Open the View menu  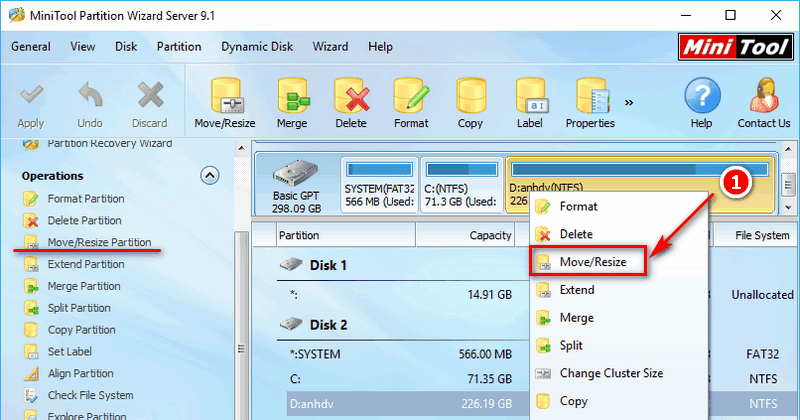pos(83,46)
